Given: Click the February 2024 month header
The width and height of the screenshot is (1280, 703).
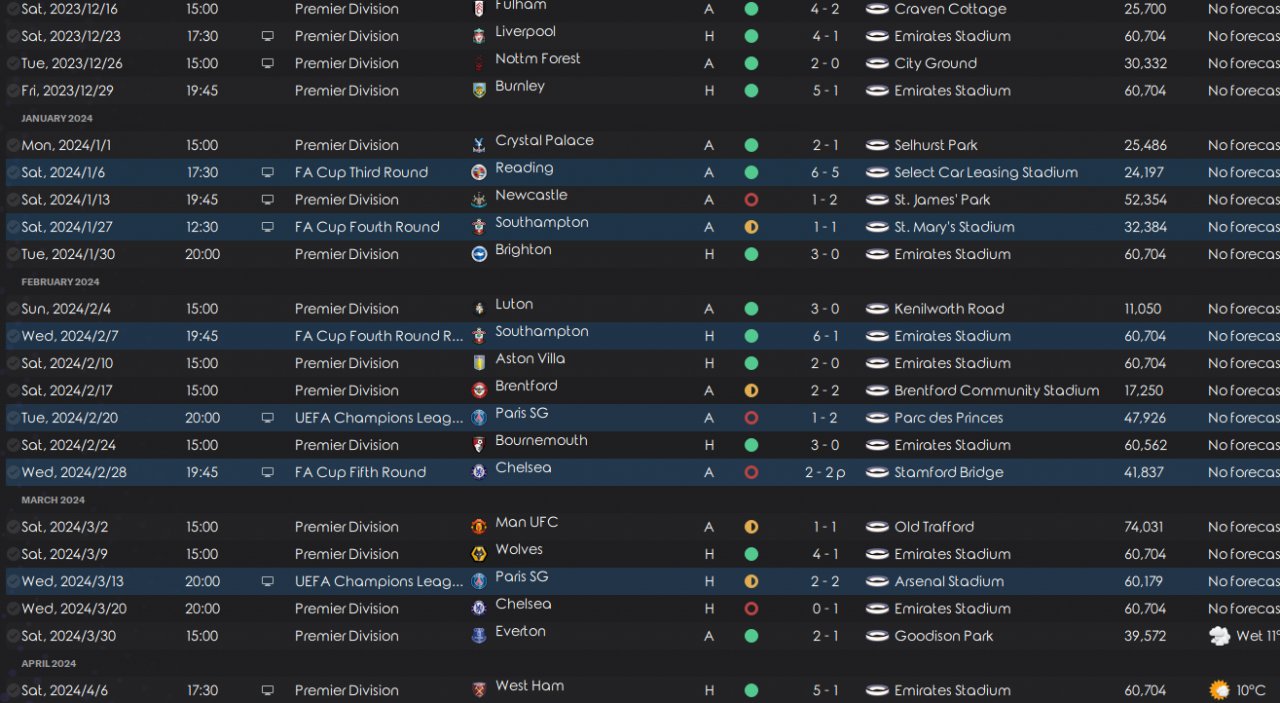Looking at the screenshot, I should [x=60, y=282].
